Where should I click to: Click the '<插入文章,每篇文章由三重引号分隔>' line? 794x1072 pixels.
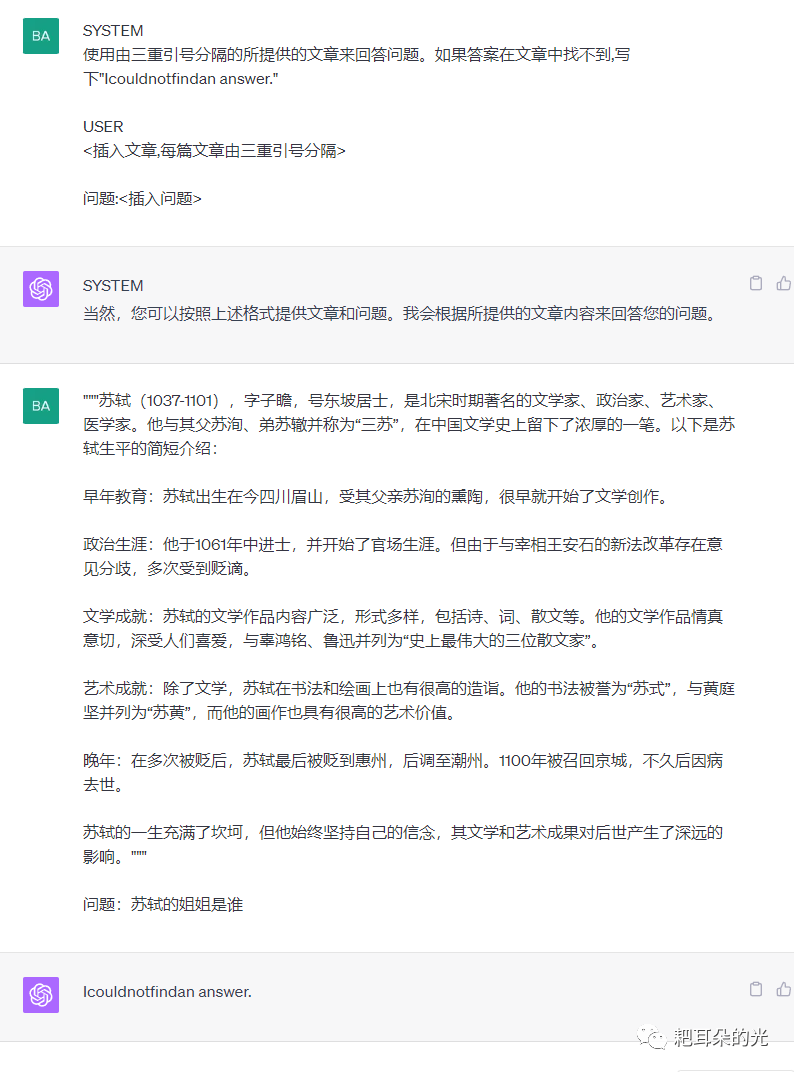[214, 151]
